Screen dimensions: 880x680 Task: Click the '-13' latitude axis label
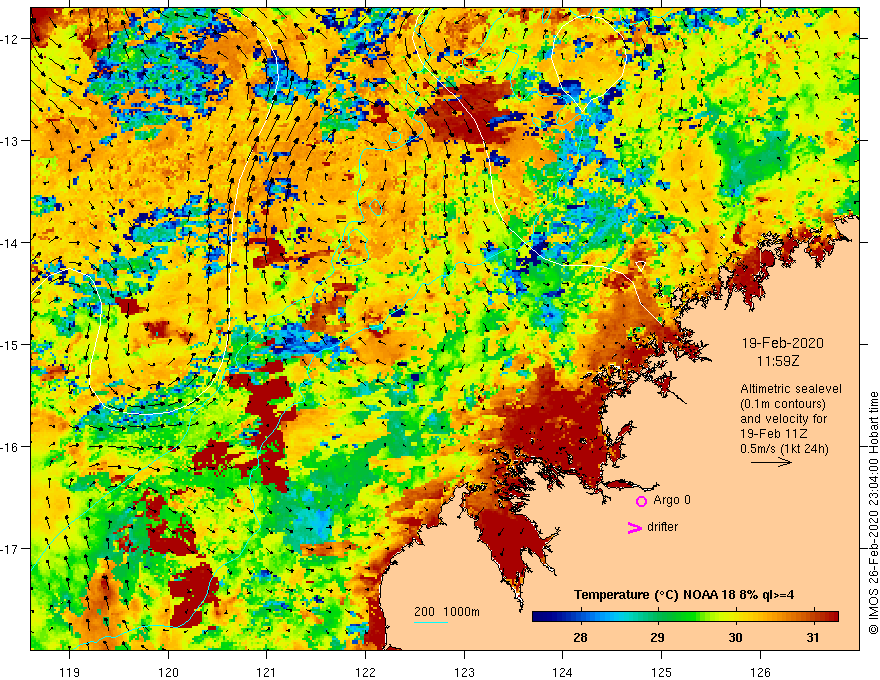11,141
